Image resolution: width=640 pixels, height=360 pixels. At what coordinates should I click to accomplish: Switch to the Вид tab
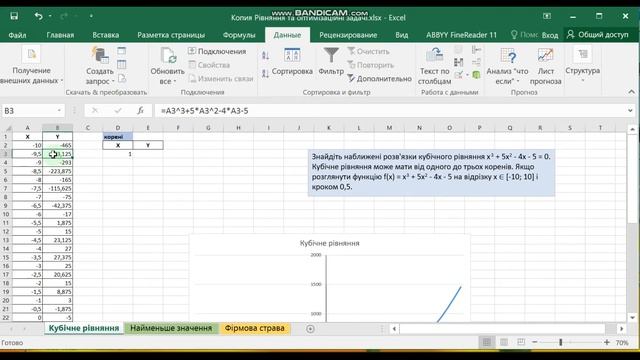click(x=402, y=35)
